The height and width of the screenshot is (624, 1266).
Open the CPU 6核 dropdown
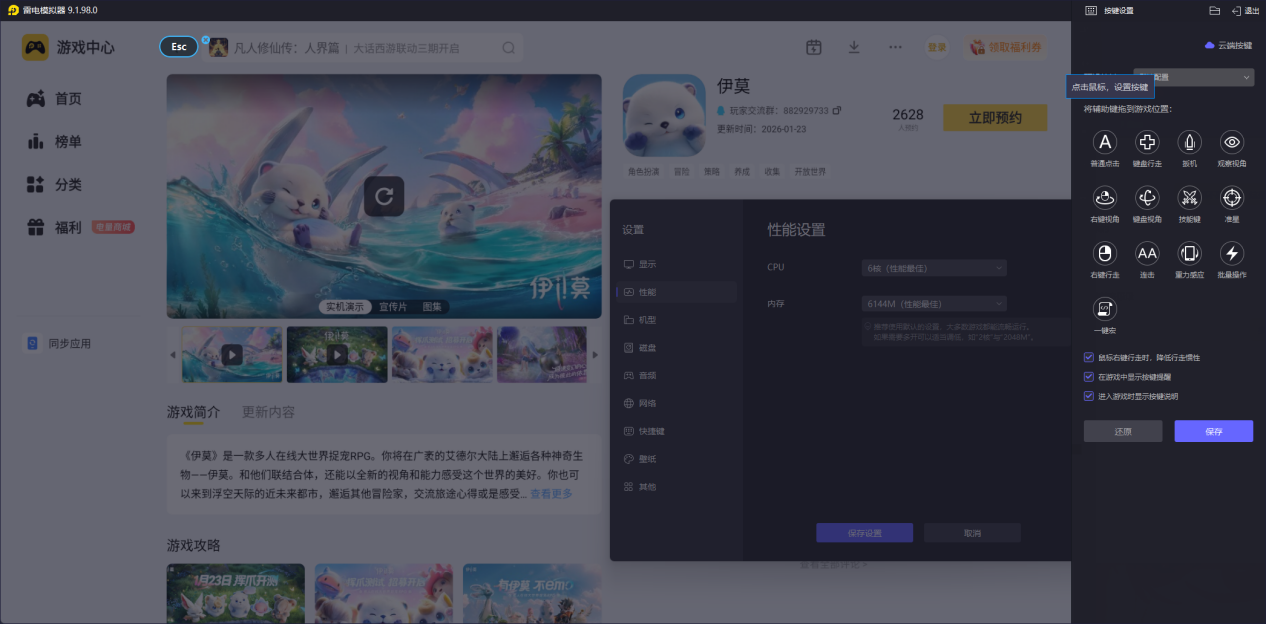[x=934, y=268]
